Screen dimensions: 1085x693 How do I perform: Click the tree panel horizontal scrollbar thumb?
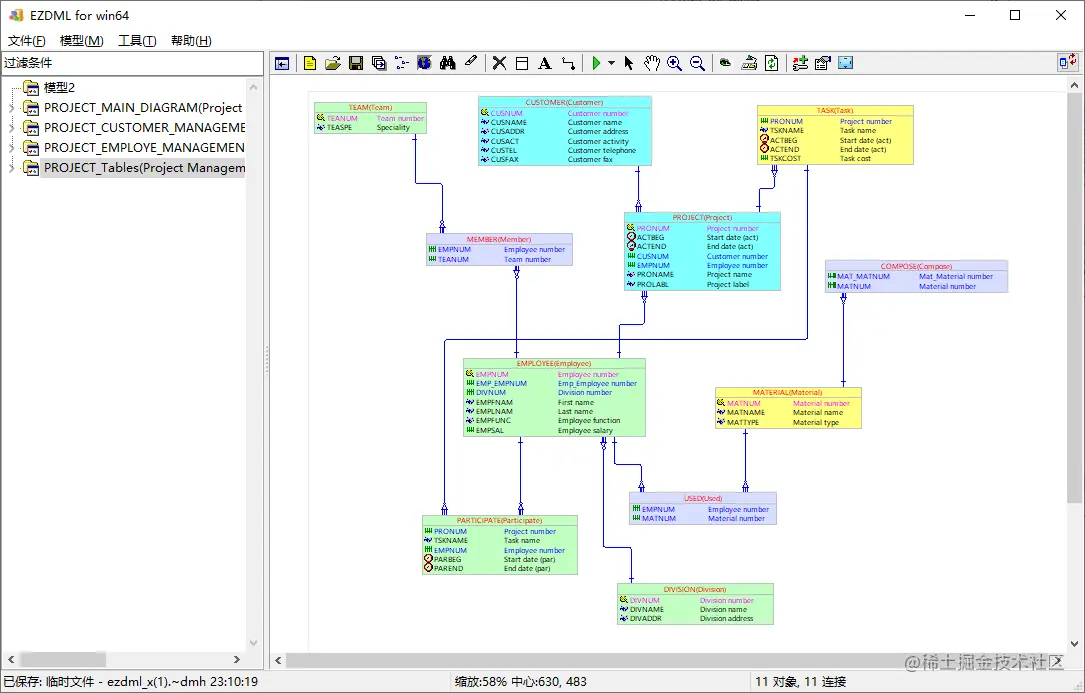click(63, 659)
